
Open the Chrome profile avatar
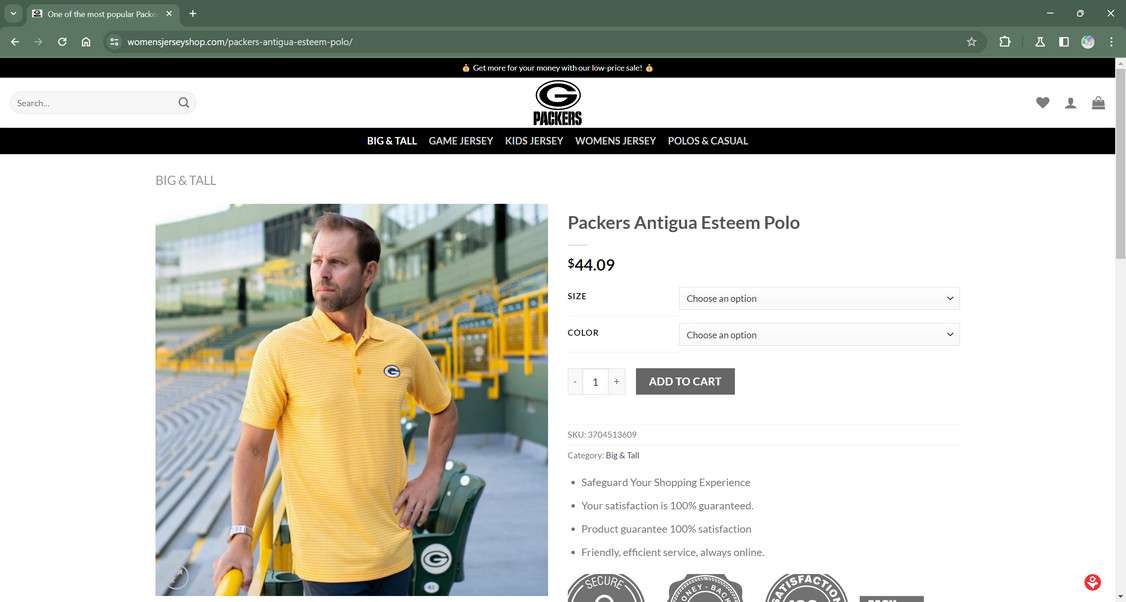point(1088,42)
